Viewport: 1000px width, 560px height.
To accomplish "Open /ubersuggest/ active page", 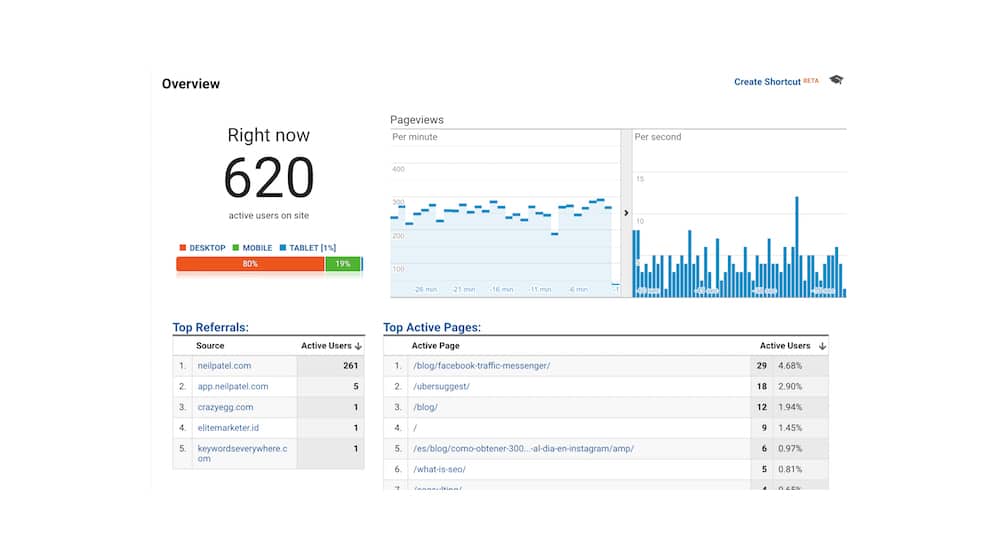I will pyautogui.click(x=441, y=387).
